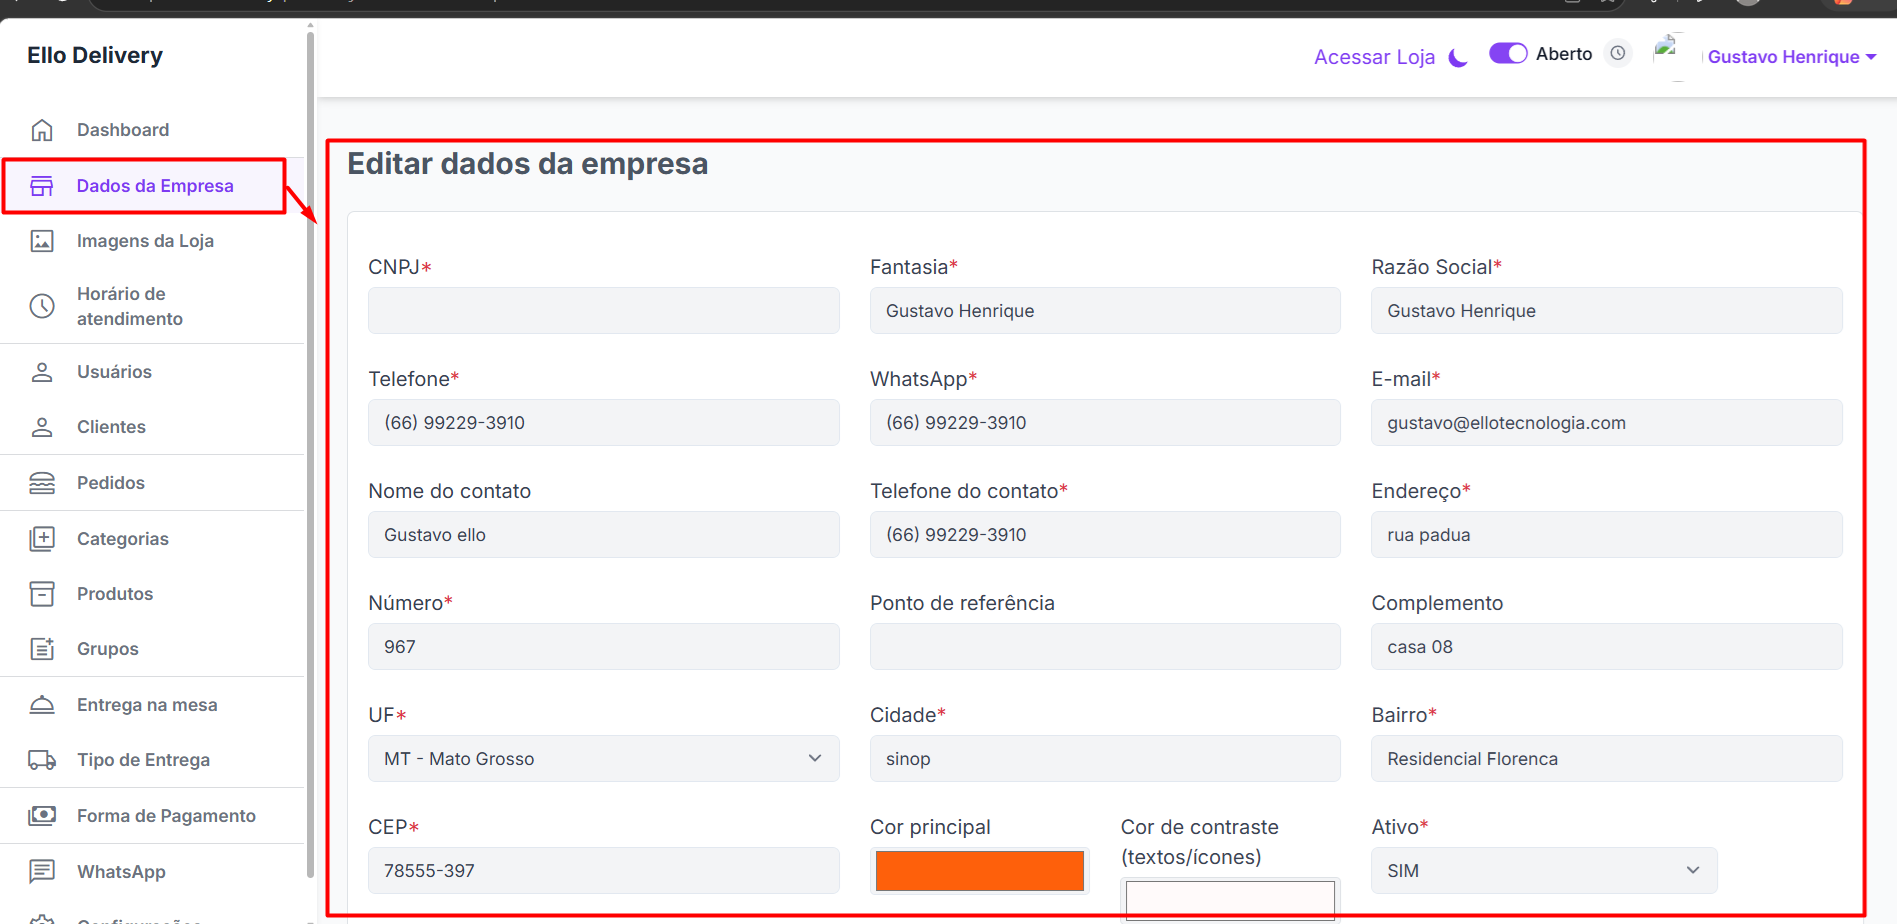Click the Fantasia input field
1897x924 pixels.
1105,311
